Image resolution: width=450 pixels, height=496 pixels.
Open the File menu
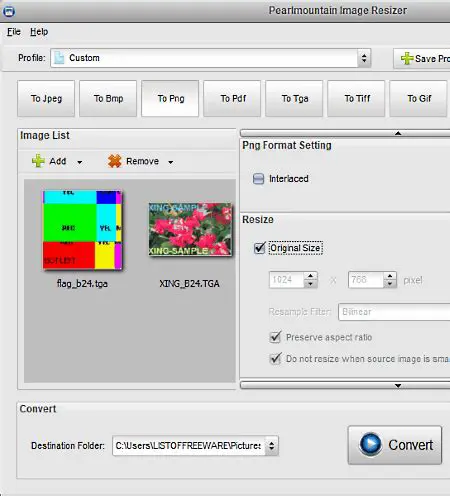(14, 32)
